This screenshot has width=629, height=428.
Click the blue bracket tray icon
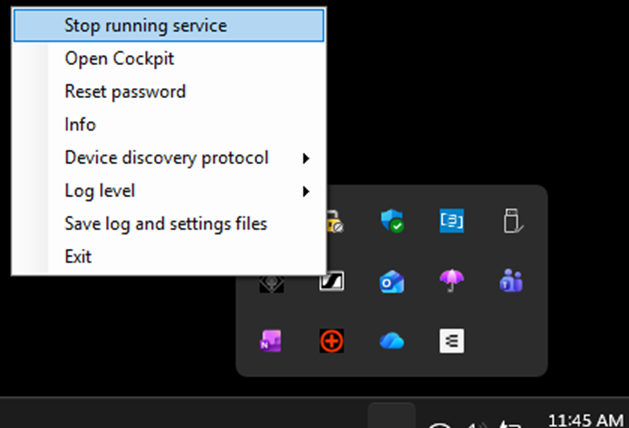click(x=452, y=222)
